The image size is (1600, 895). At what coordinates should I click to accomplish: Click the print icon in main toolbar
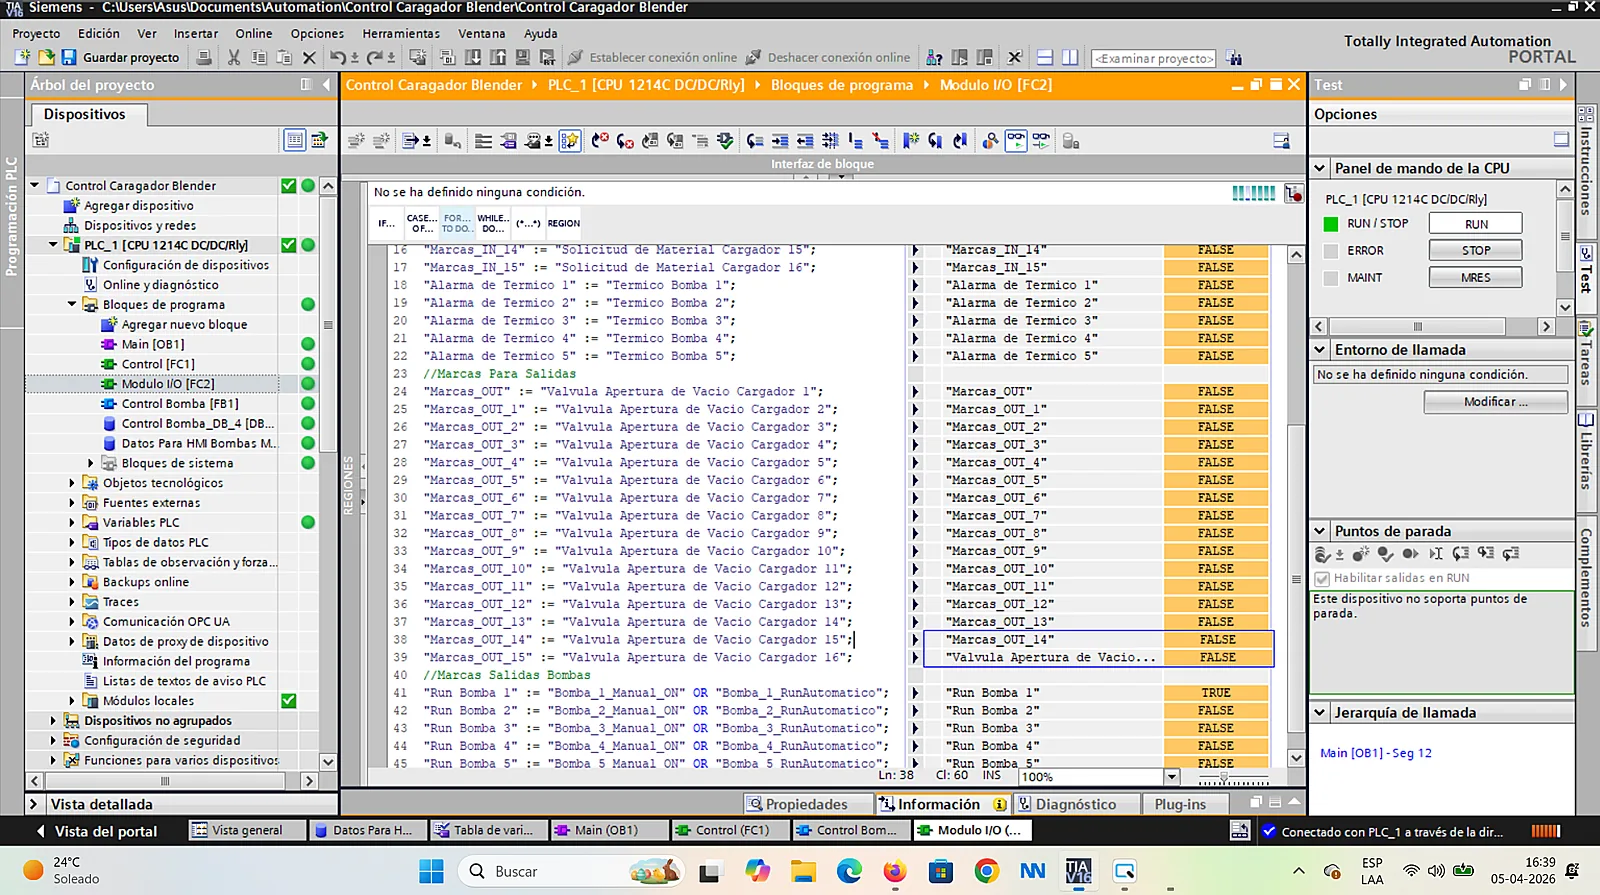pos(204,58)
